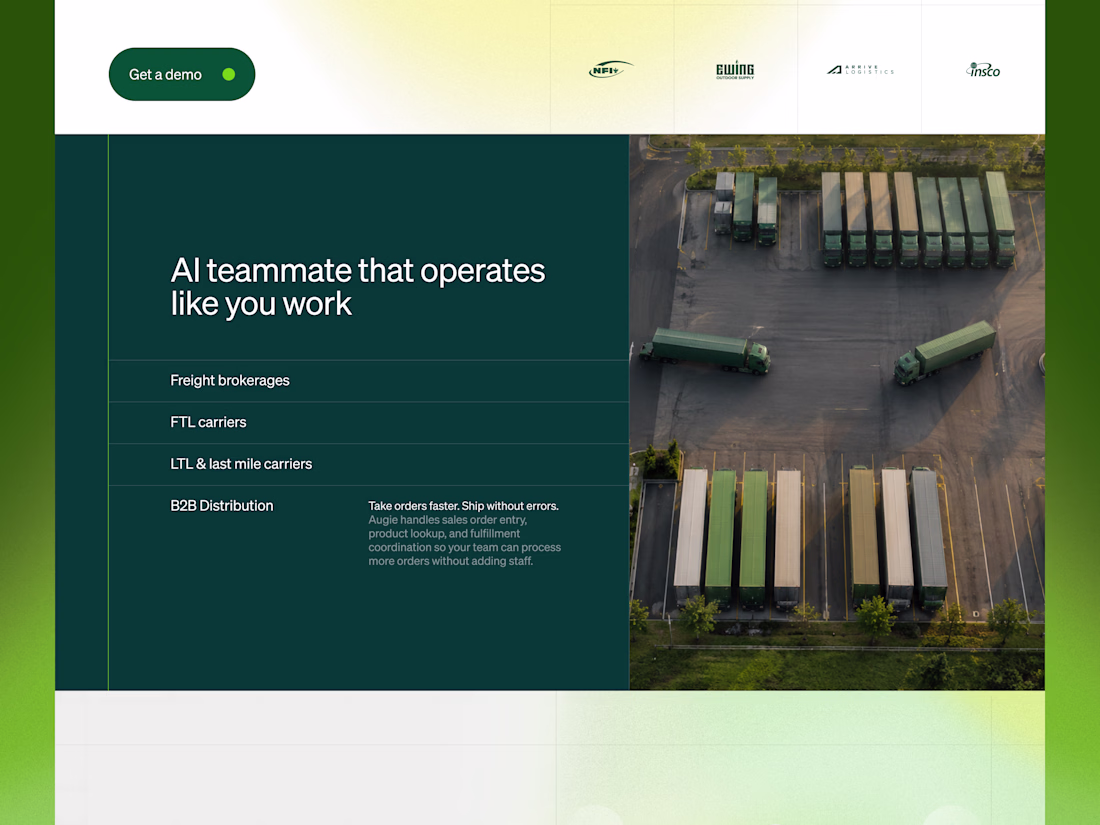Screen dimensions: 1100x825
Task: Open the NFI logo
Action: coord(610,69)
